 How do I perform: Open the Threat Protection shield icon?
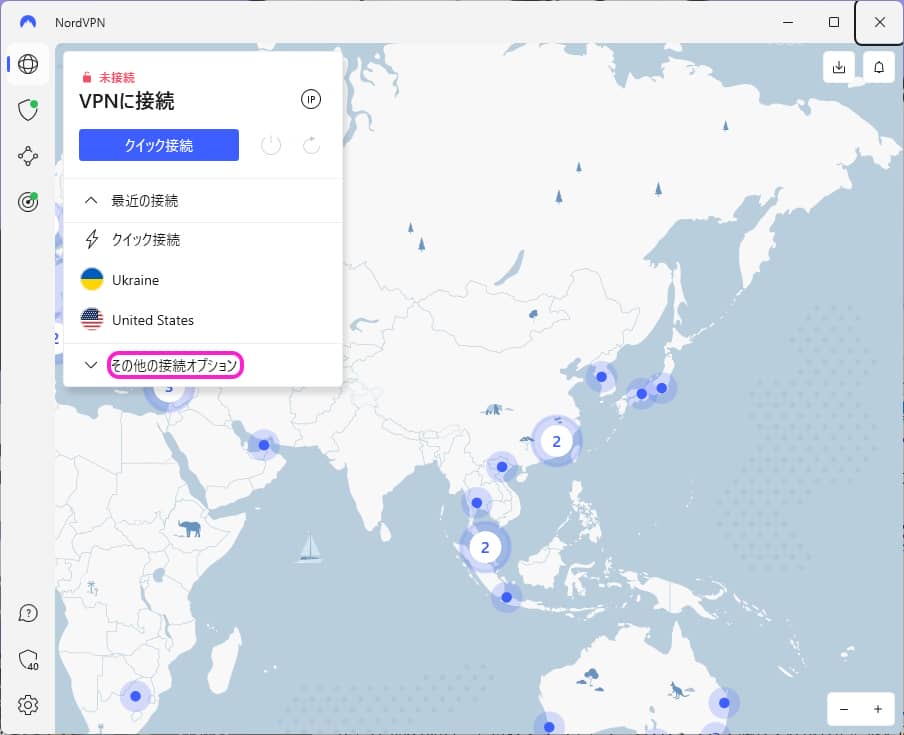point(28,110)
